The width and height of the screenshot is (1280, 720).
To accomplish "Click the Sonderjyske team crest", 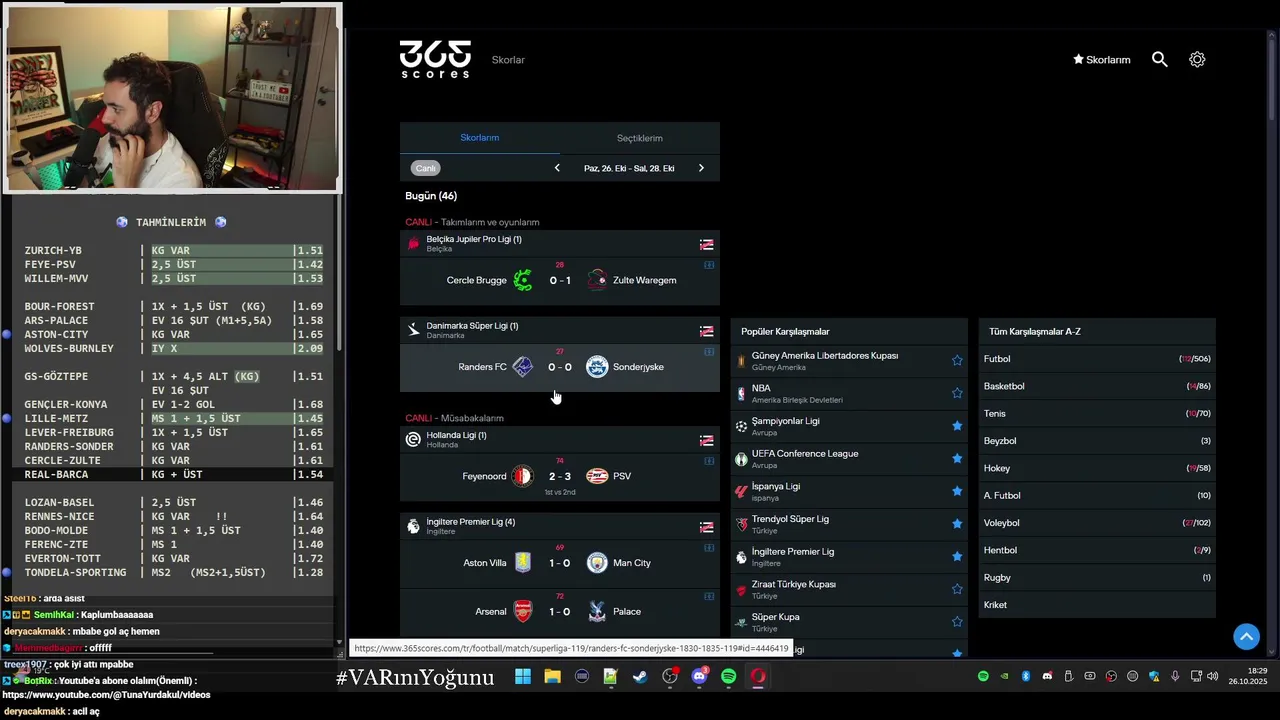I will pyautogui.click(x=597, y=367).
